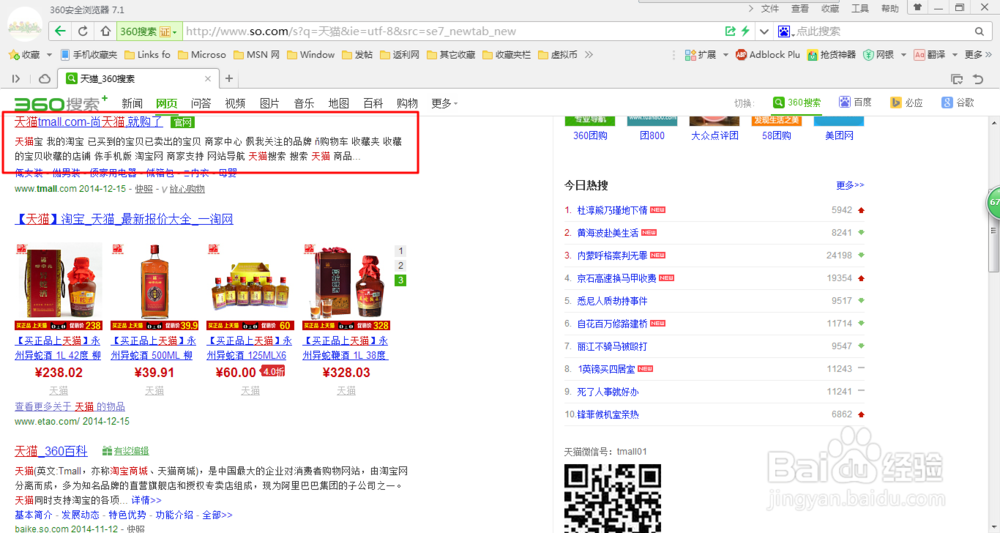Open the 文件 menu
Screen dimensions: 1000x533
tap(770, 8)
